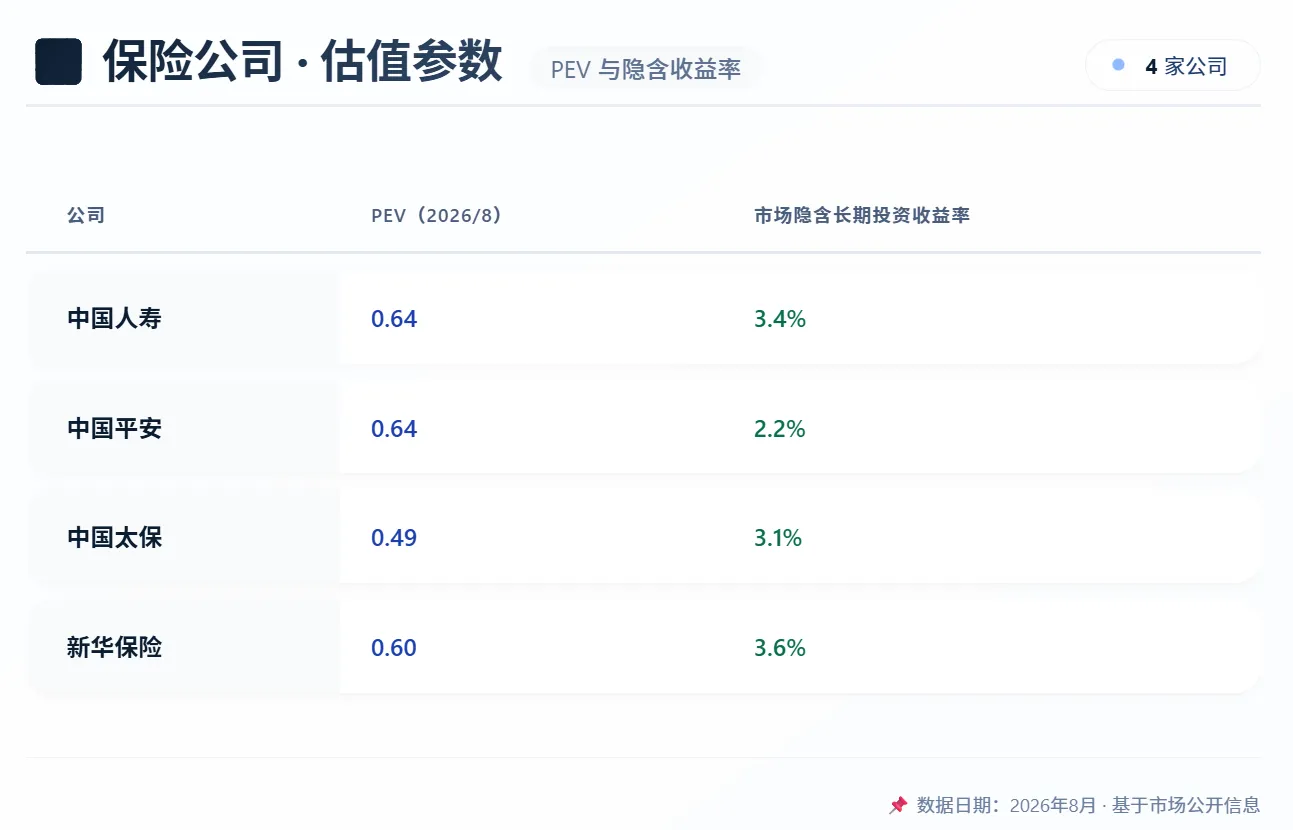Click the 2.2% implied return for 中国平安

780,429
